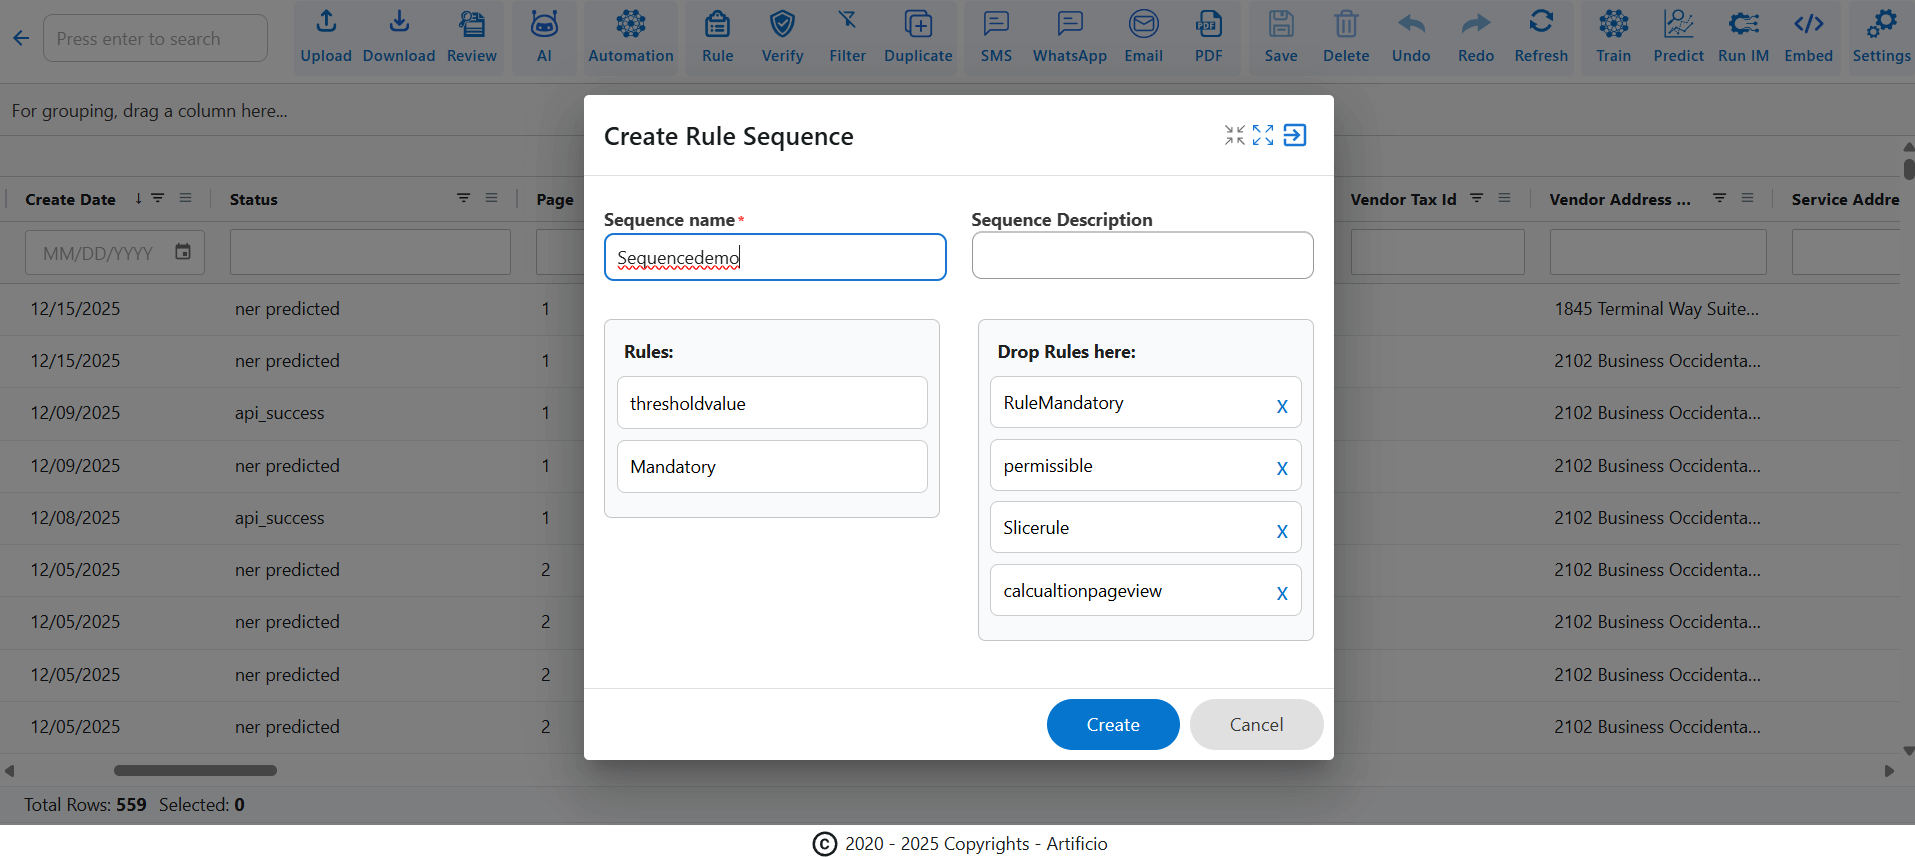The height and width of the screenshot is (857, 1915).
Task: Click the Upload toolbar icon
Action: coord(326,23)
